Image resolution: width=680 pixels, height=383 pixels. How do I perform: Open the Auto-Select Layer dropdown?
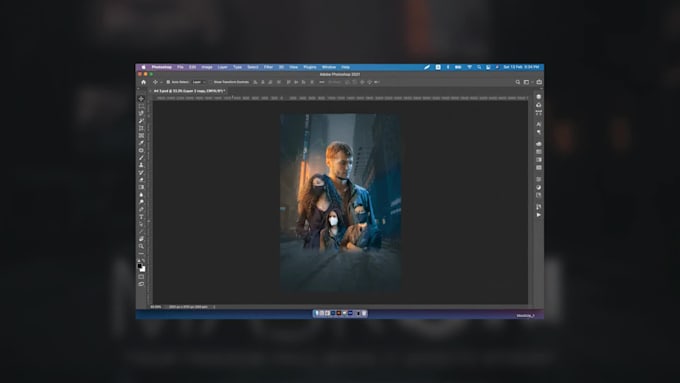pyautogui.click(x=199, y=82)
